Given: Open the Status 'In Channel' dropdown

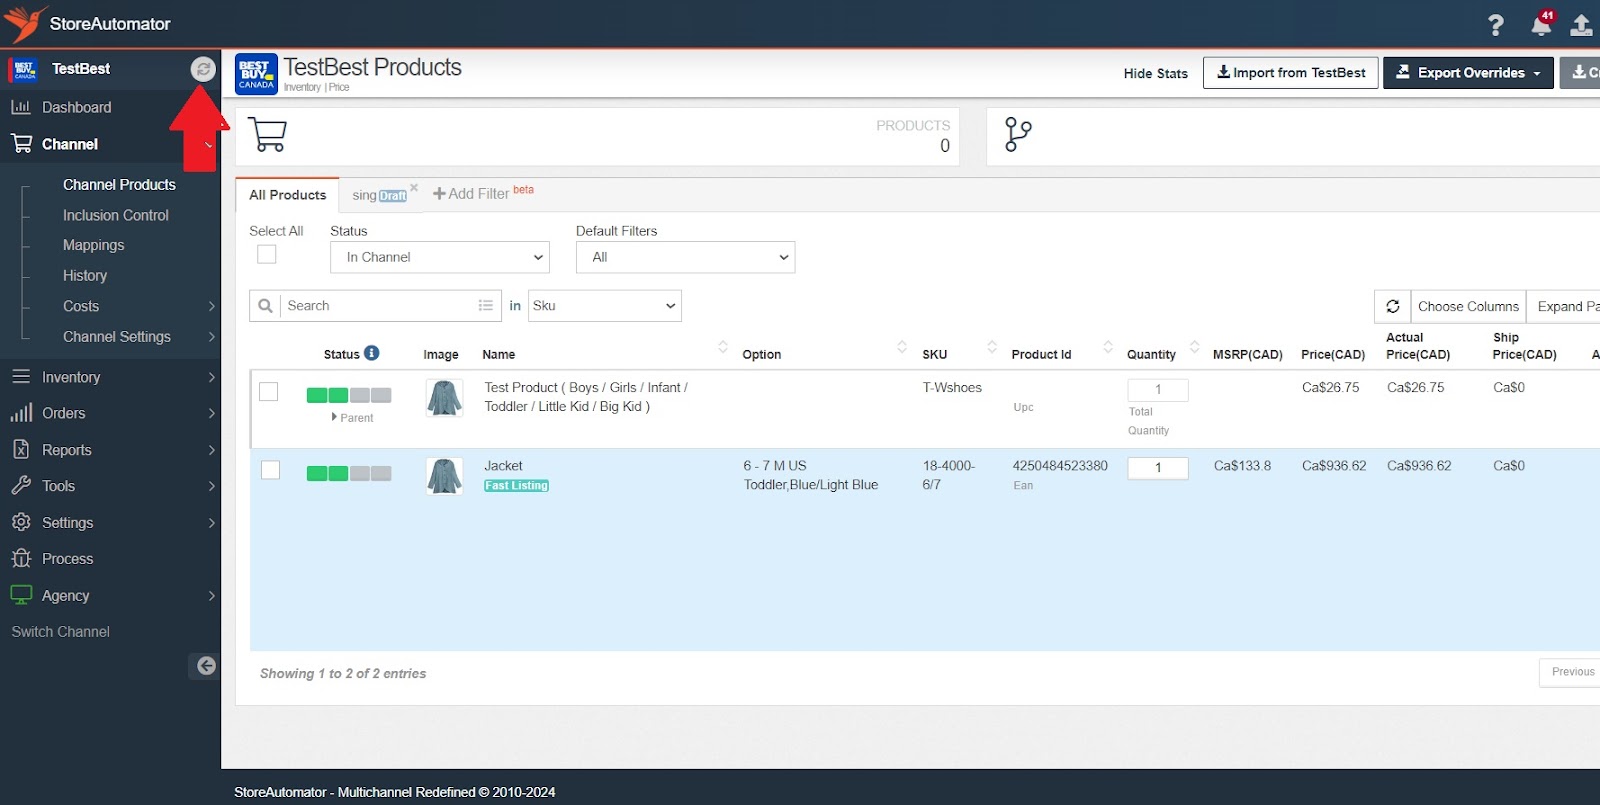Looking at the screenshot, I should 440,257.
